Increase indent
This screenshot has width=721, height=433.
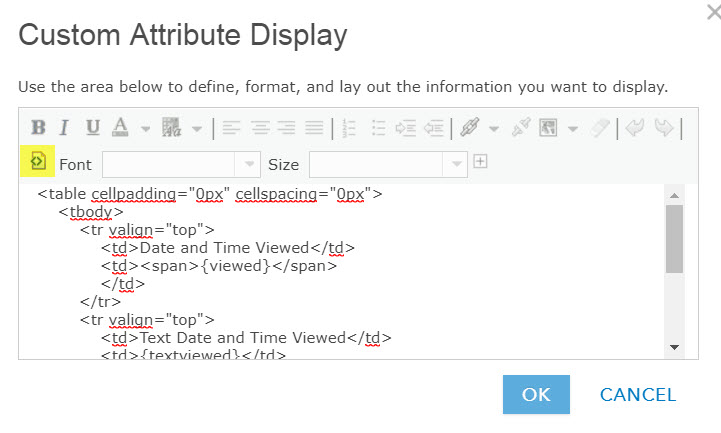click(x=406, y=128)
